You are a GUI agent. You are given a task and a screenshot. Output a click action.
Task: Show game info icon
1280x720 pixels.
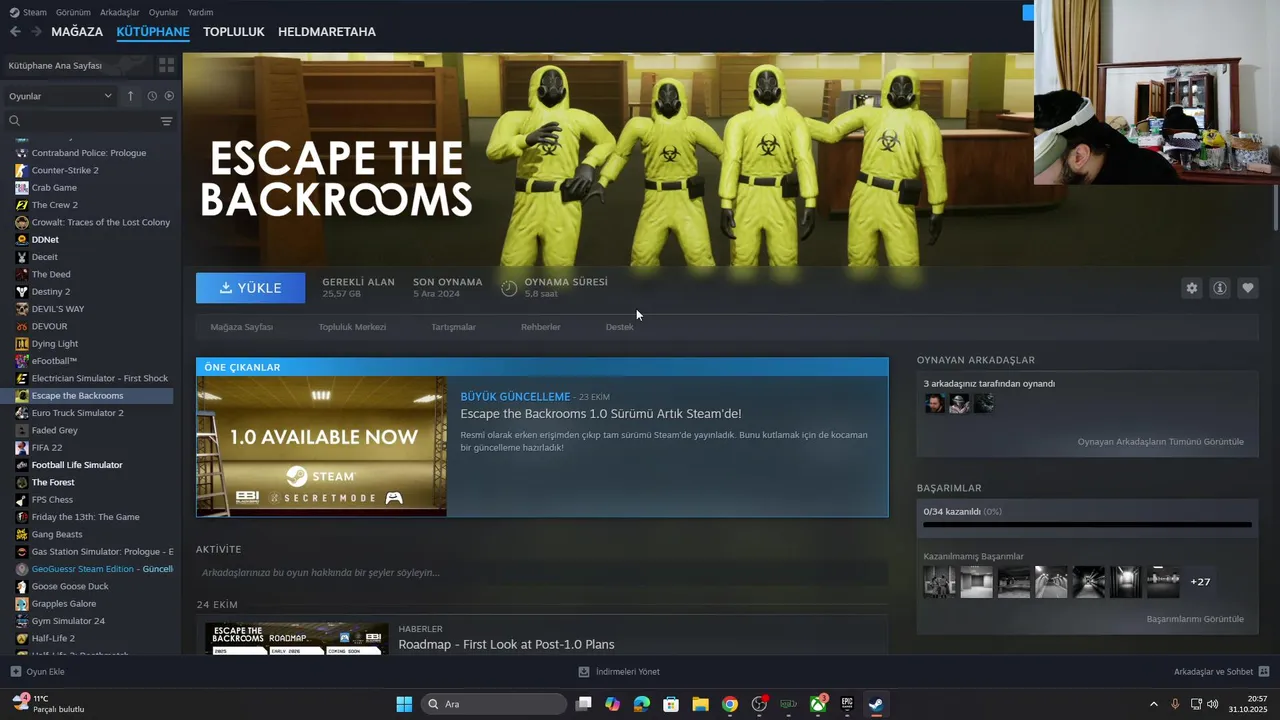click(1219, 288)
